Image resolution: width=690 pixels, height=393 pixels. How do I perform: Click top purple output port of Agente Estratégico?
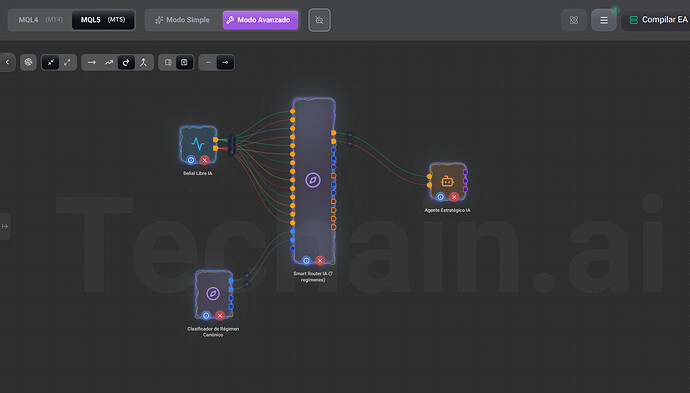[x=466, y=172]
